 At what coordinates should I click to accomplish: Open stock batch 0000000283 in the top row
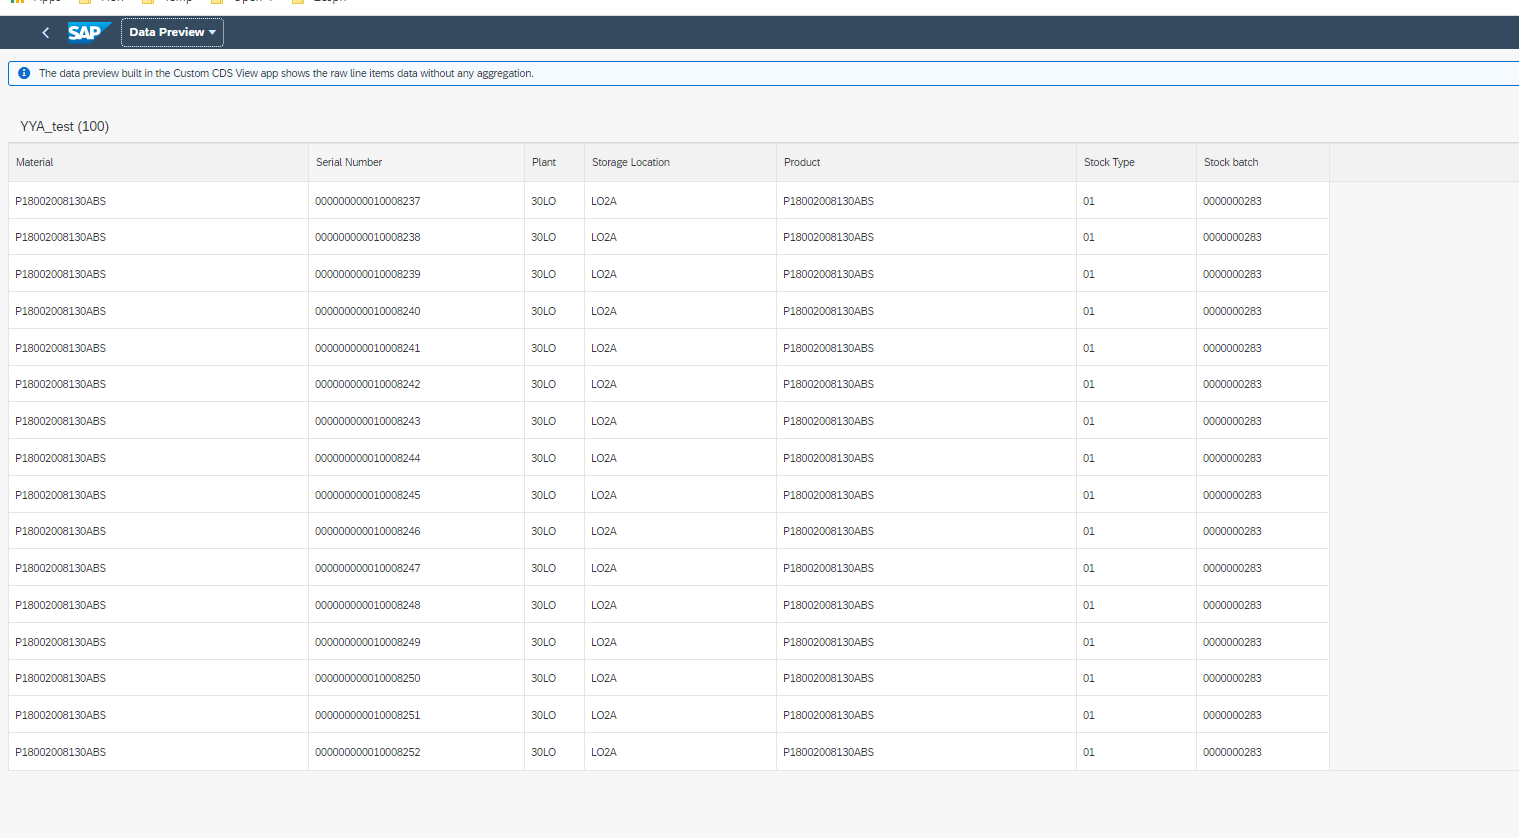coord(1231,200)
